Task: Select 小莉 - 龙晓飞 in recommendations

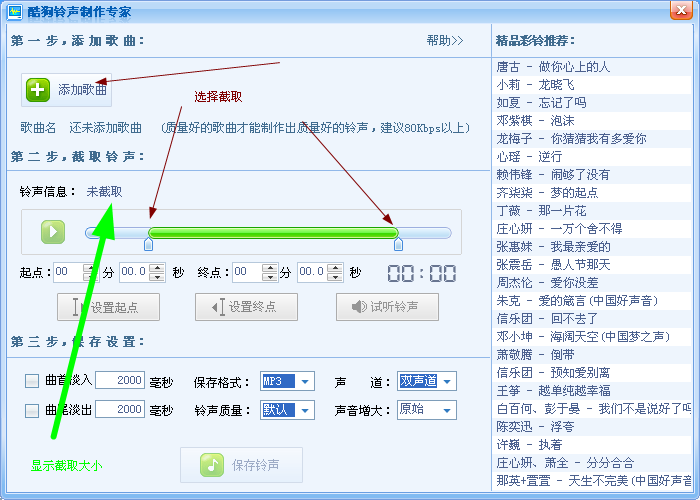Action: 592,85
